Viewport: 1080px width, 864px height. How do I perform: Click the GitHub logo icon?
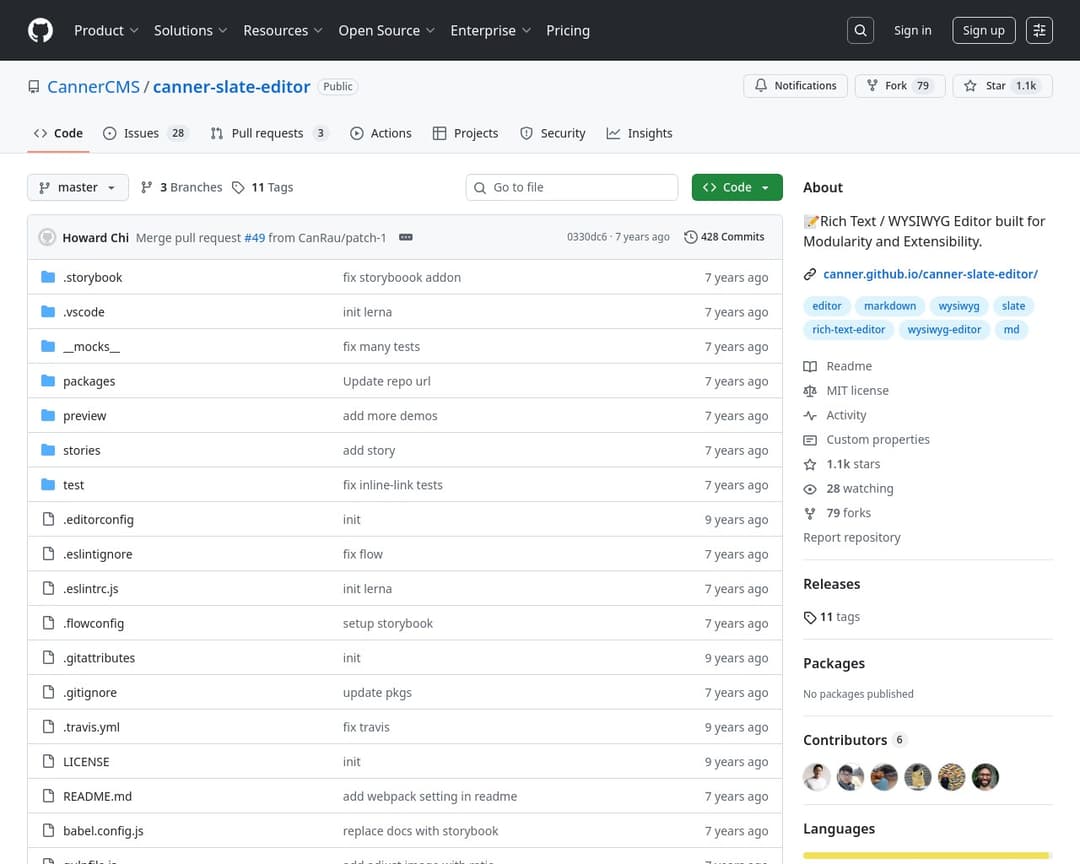tap(40, 30)
